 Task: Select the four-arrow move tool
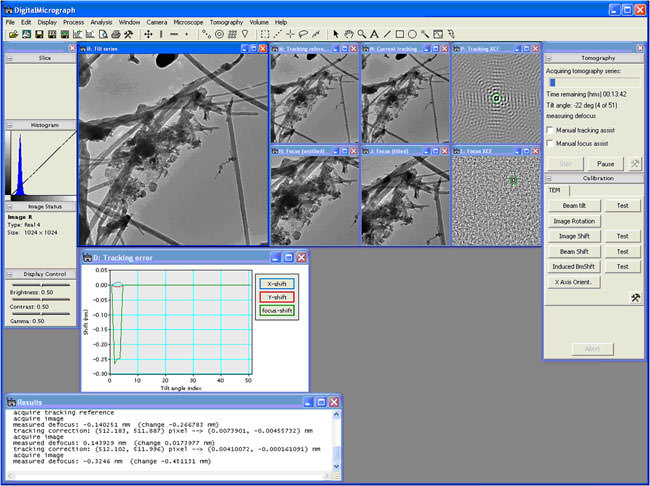pos(148,34)
